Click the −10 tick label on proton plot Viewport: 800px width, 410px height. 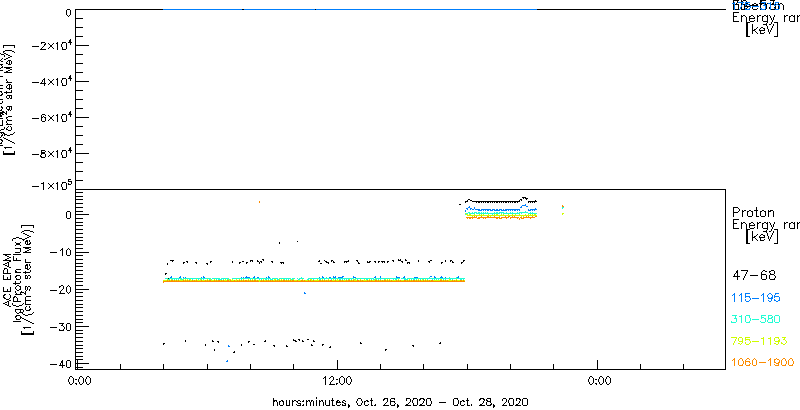[61, 252]
